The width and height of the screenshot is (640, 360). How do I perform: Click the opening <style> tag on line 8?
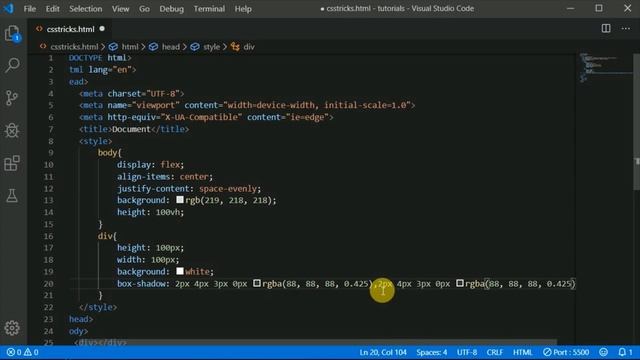(95, 141)
